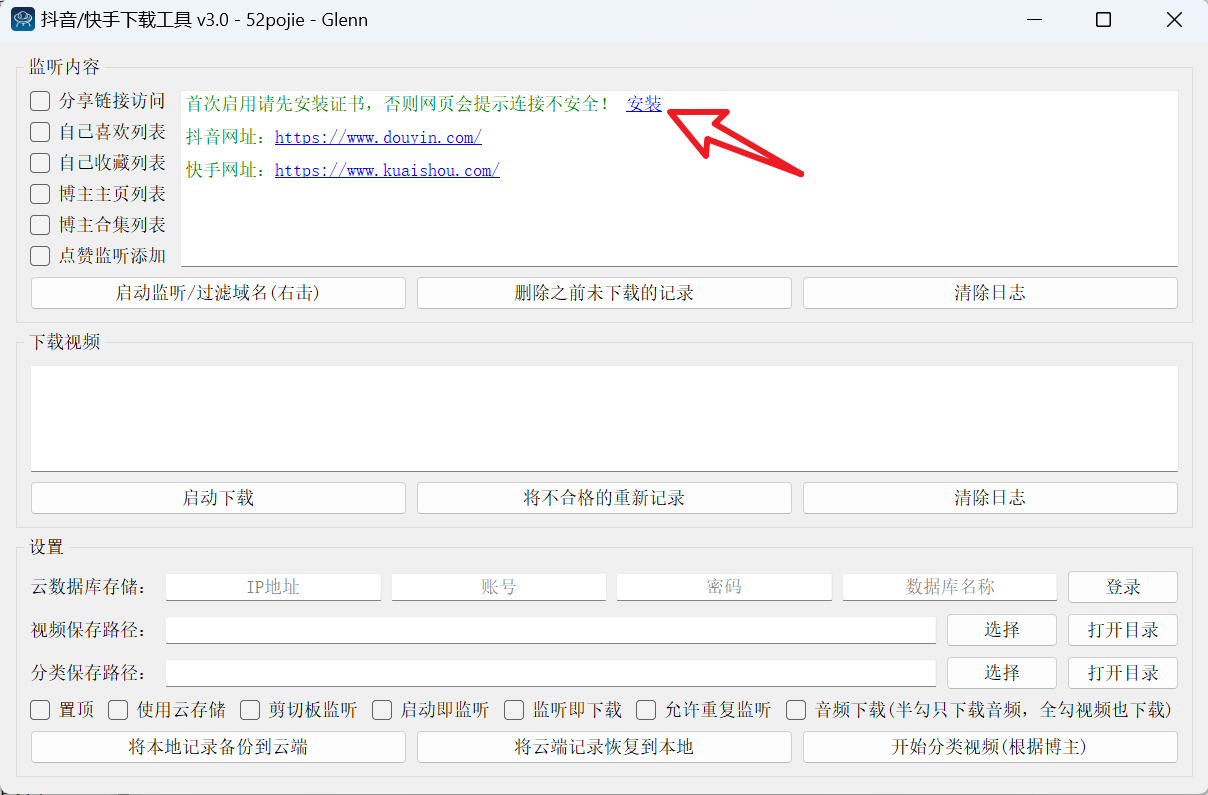Click the 将不合格的重新记录 button
Viewport: 1208px width, 795px height.
pyautogui.click(x=604, y=497)
